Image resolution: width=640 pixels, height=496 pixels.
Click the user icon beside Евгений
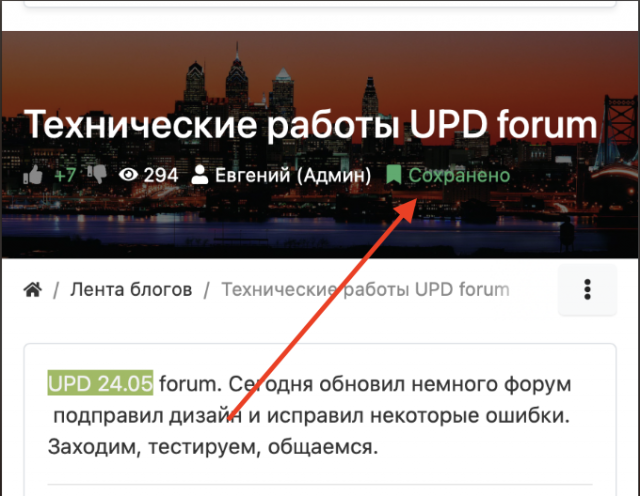(x=199, y=175)
